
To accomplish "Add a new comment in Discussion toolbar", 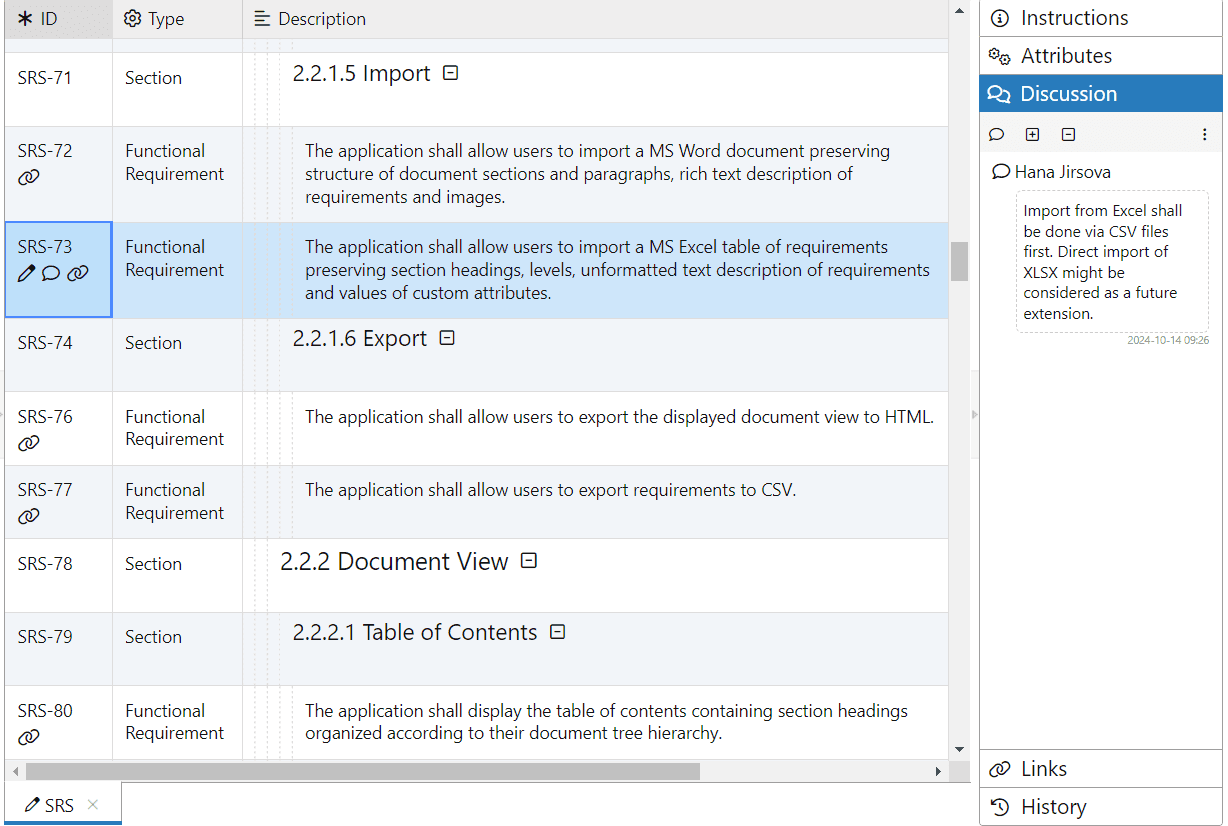I will pos(996,134).
